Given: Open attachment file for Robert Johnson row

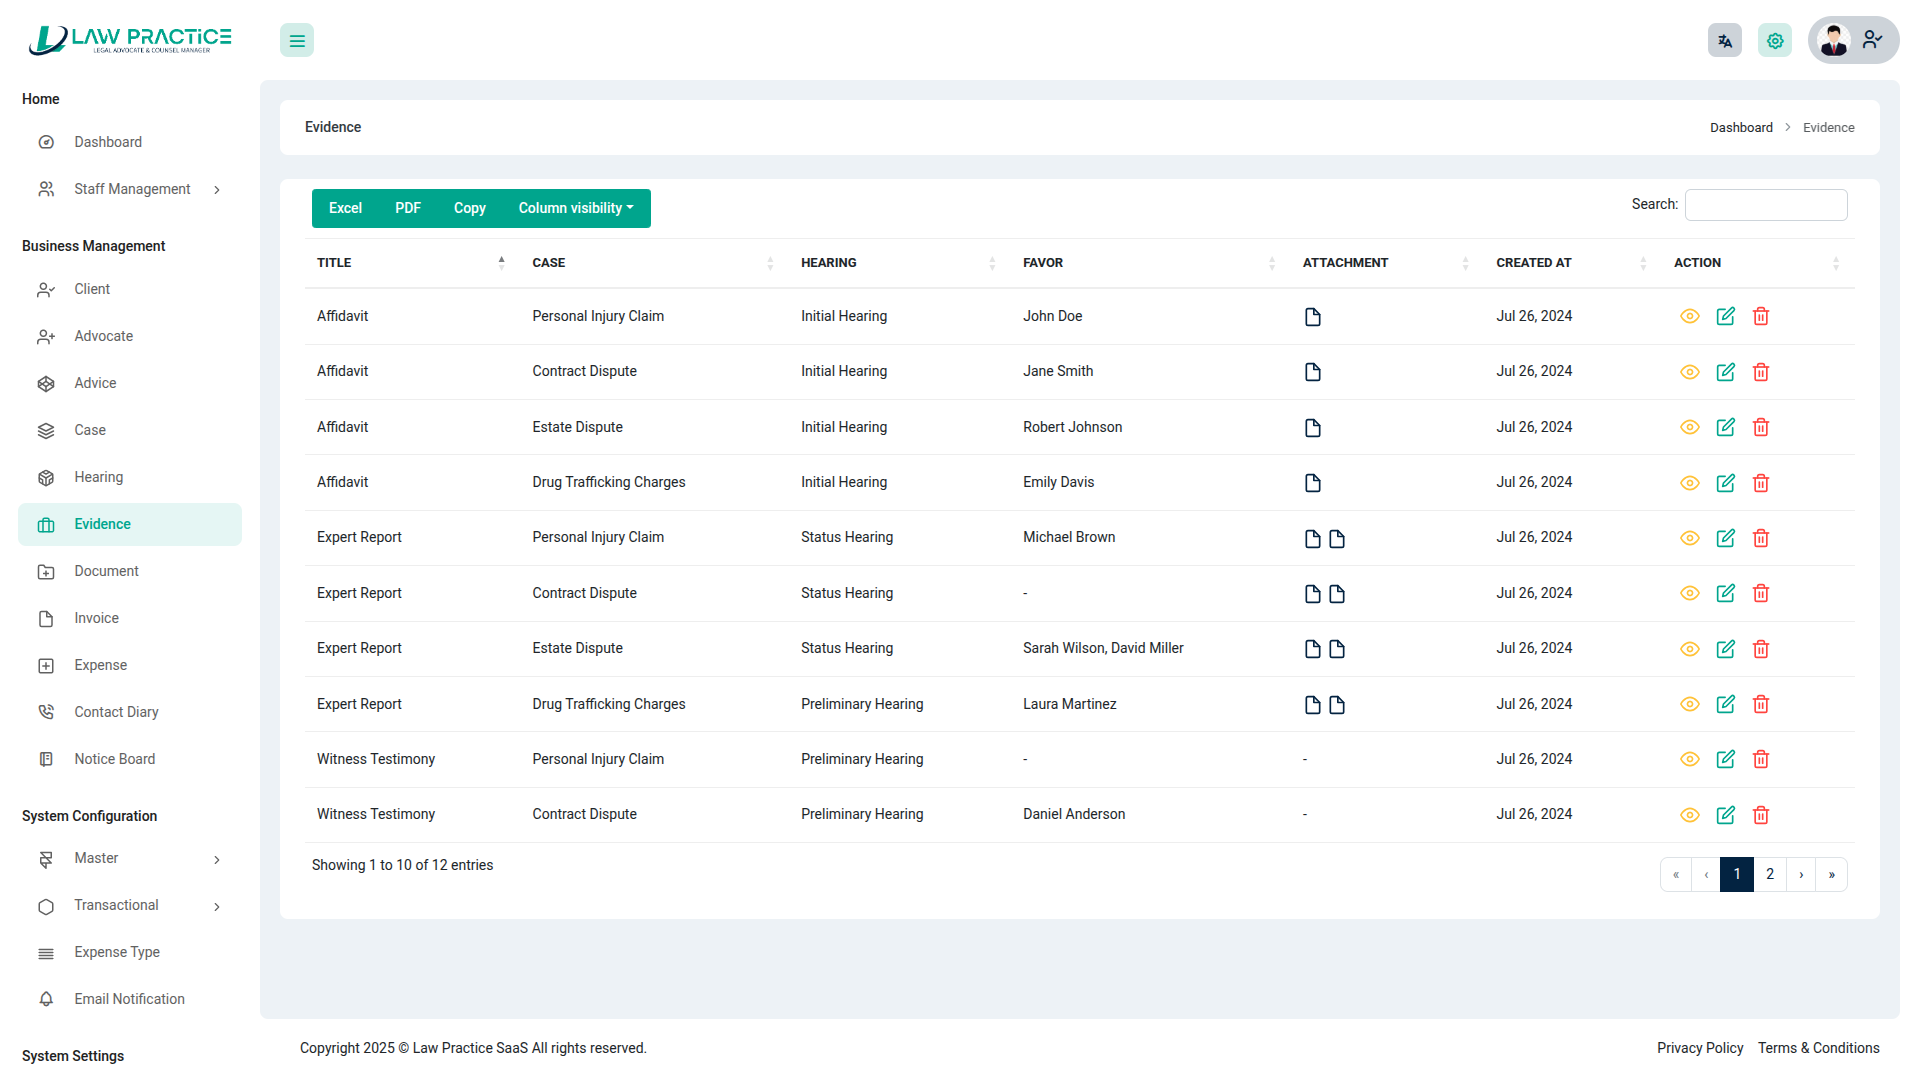Looking at the screenshot, I should (1312, 428).
